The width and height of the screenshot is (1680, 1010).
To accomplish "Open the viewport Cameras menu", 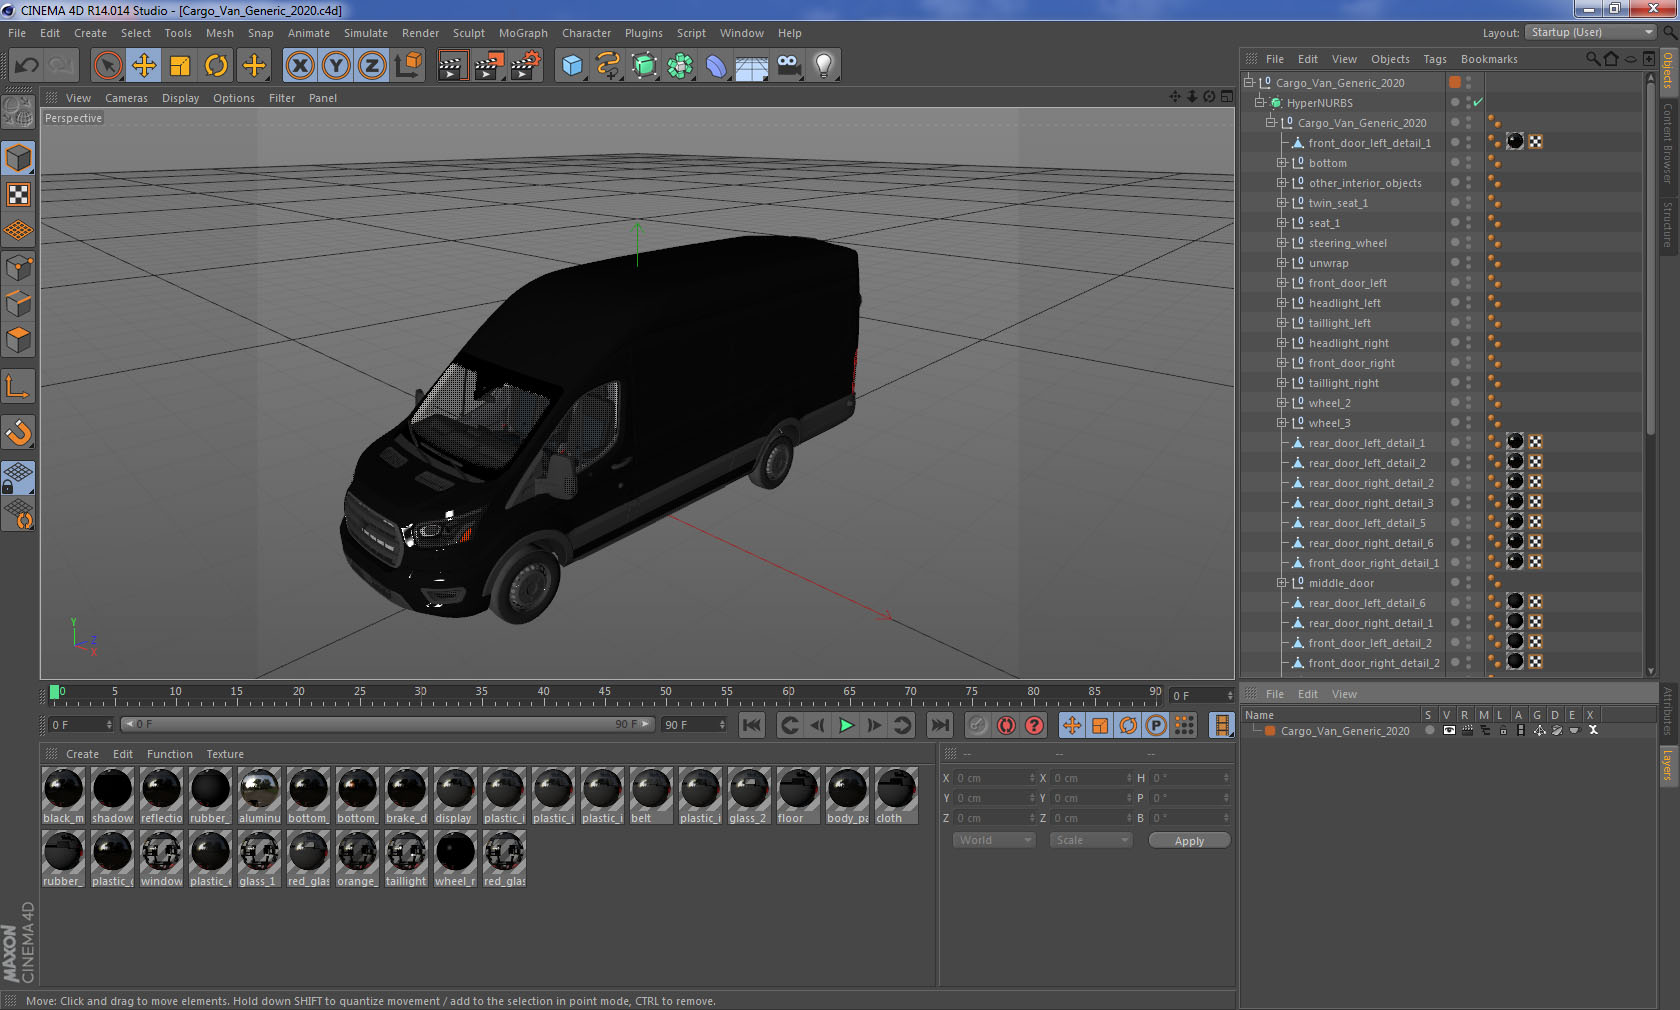I will pyautogui.click(x=126, y=98).
